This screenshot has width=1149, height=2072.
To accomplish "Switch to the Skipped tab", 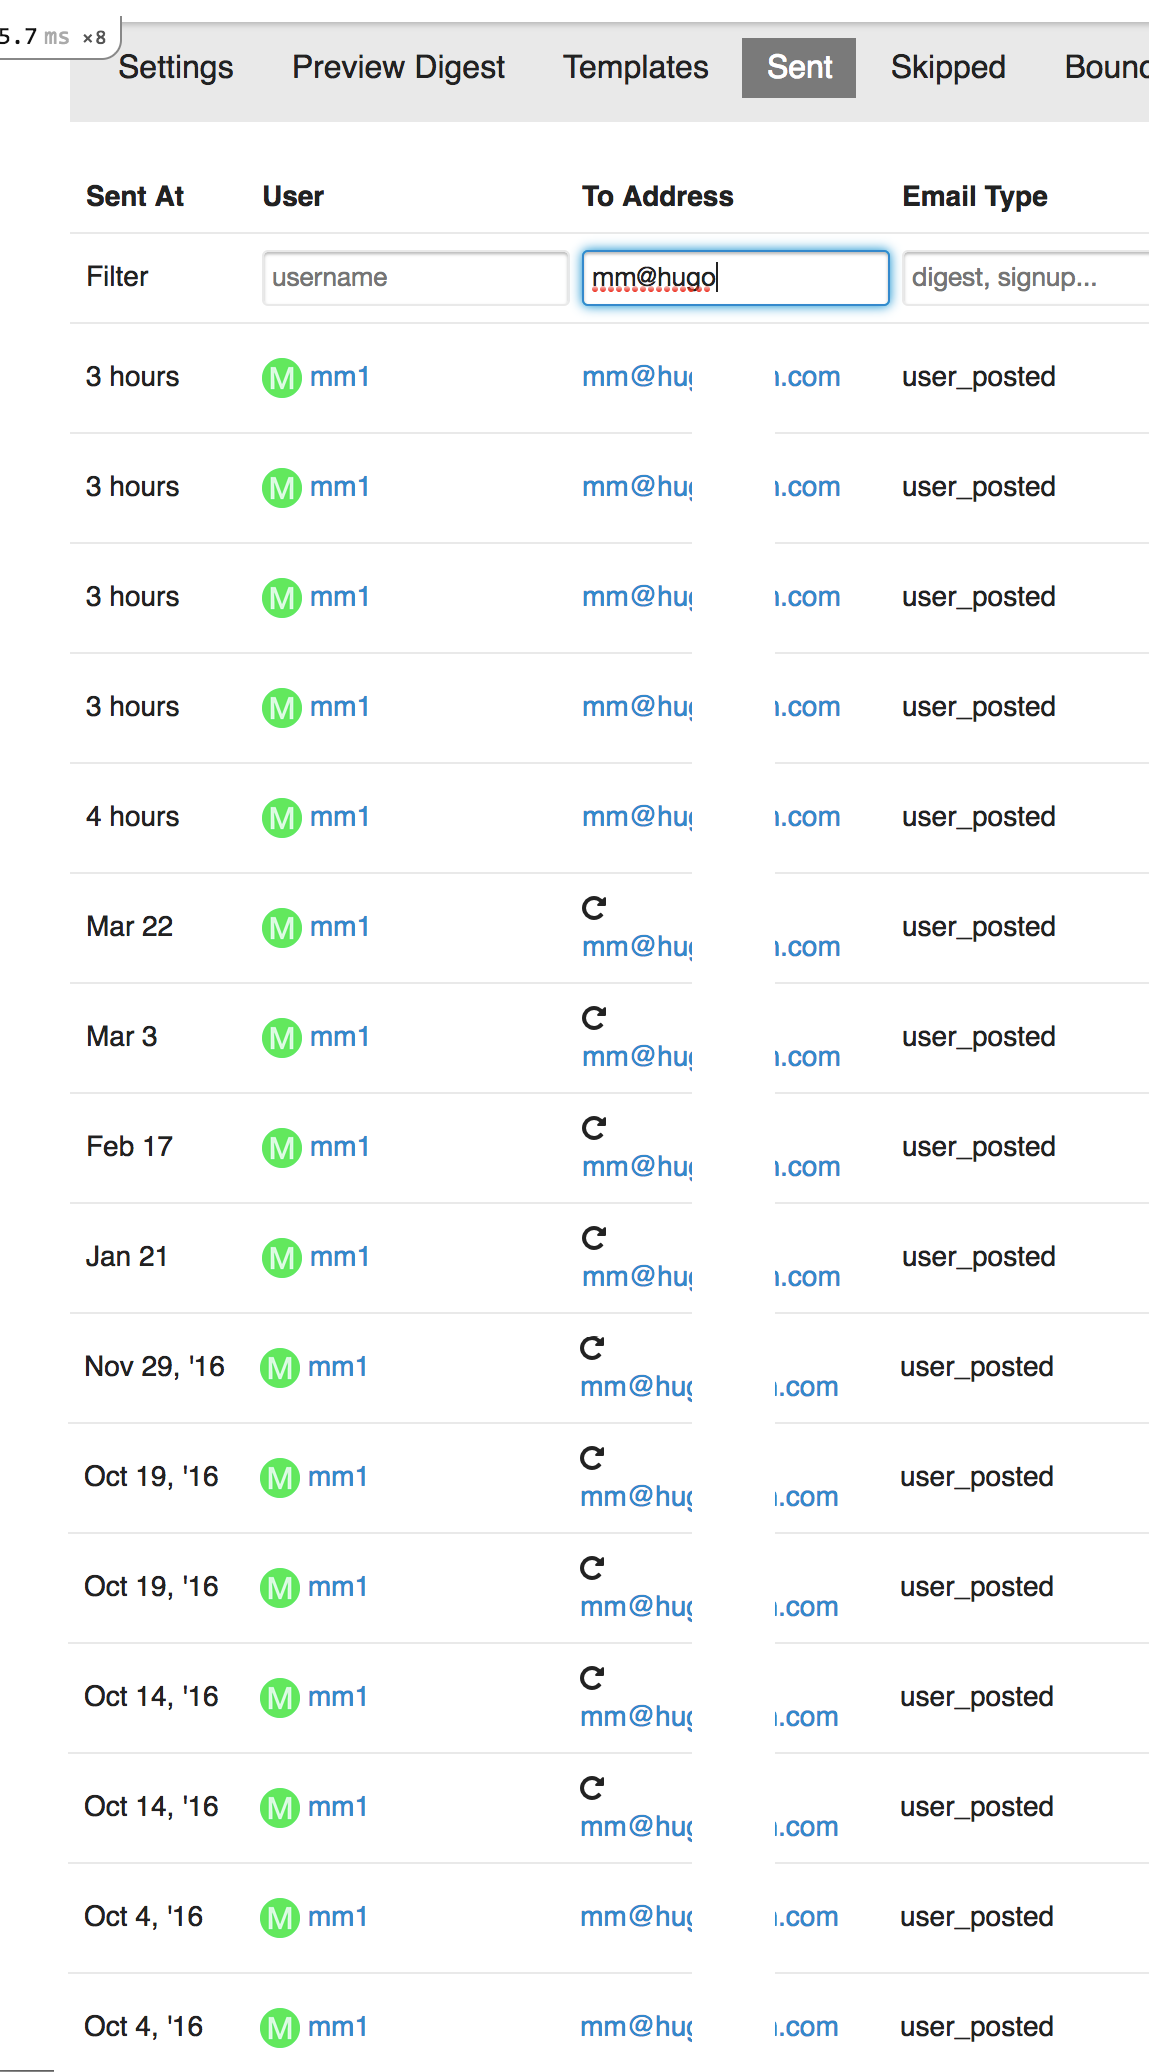I will [948, 67].
